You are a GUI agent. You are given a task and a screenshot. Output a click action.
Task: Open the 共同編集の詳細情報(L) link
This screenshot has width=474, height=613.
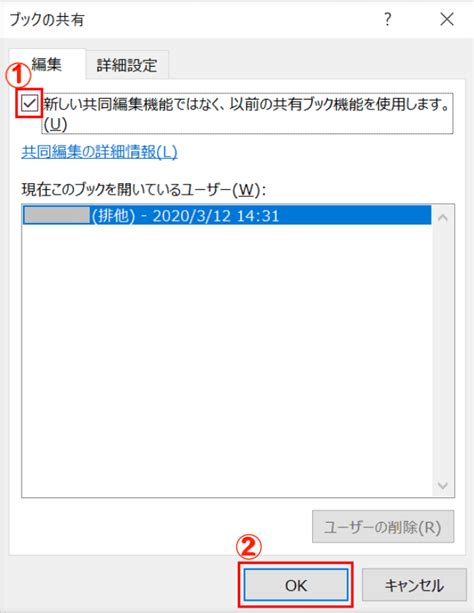(x=99, y=152)
